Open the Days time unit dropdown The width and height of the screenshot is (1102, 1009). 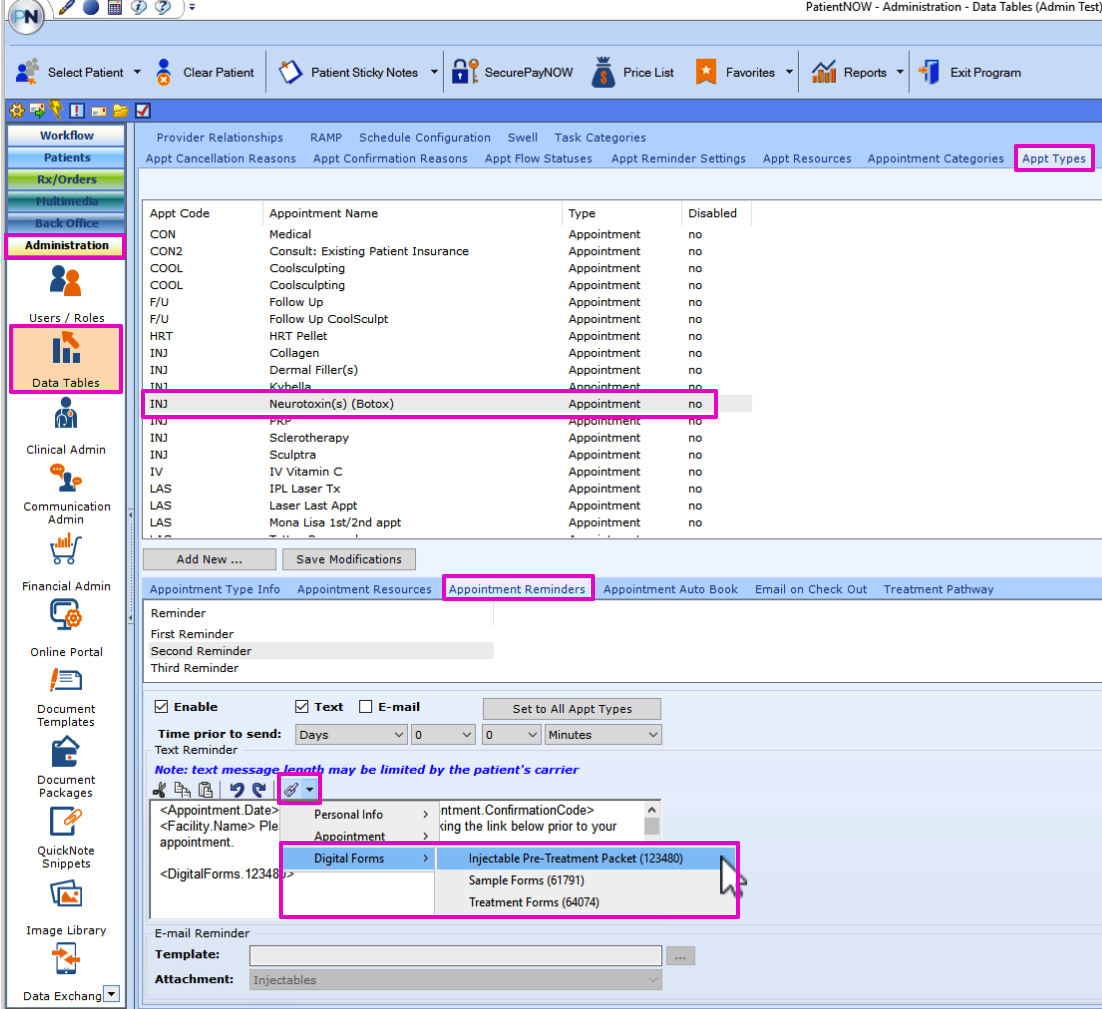[350, 734]
